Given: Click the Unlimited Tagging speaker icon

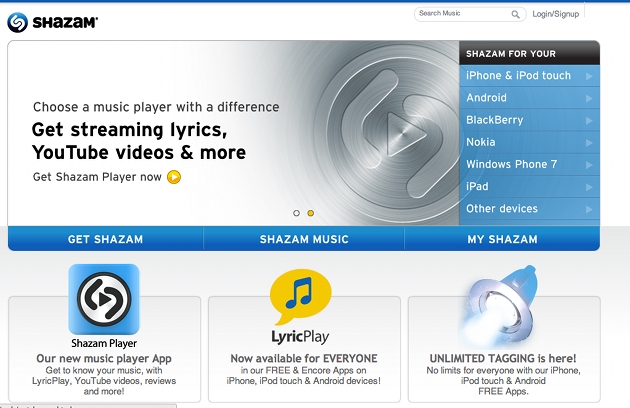Looking at the screenshot, I should tap(502, 300).
